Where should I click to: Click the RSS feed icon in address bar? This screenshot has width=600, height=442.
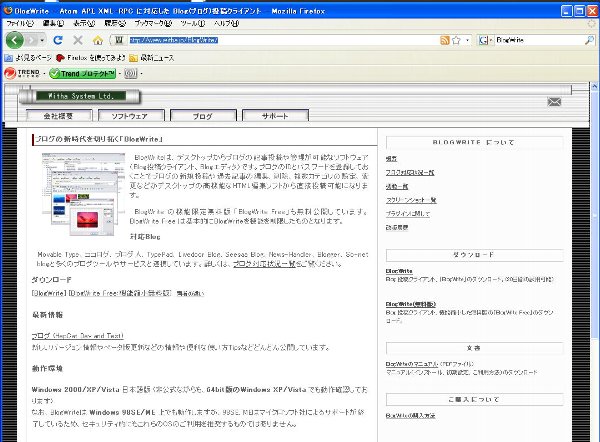pos(445,40)
